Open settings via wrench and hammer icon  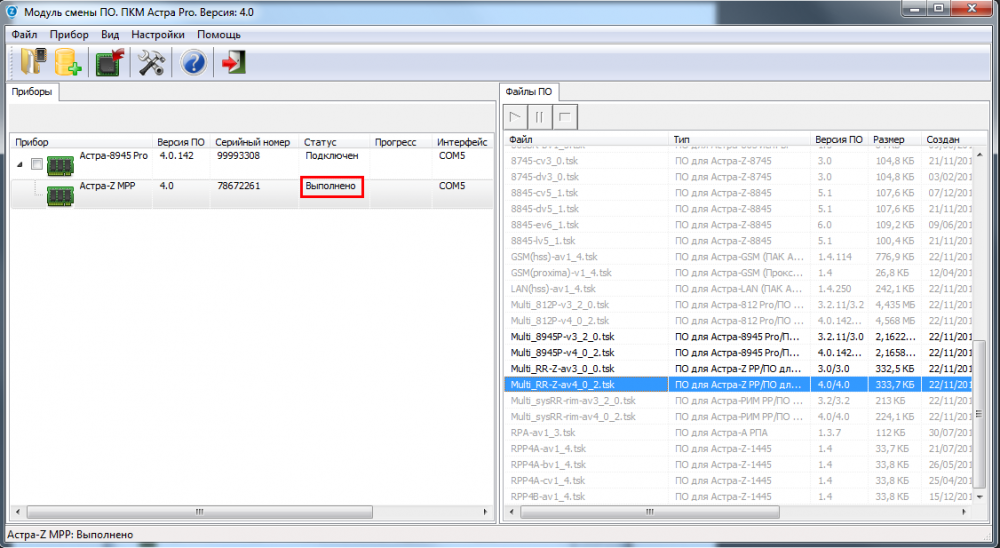tap(151, 63)
